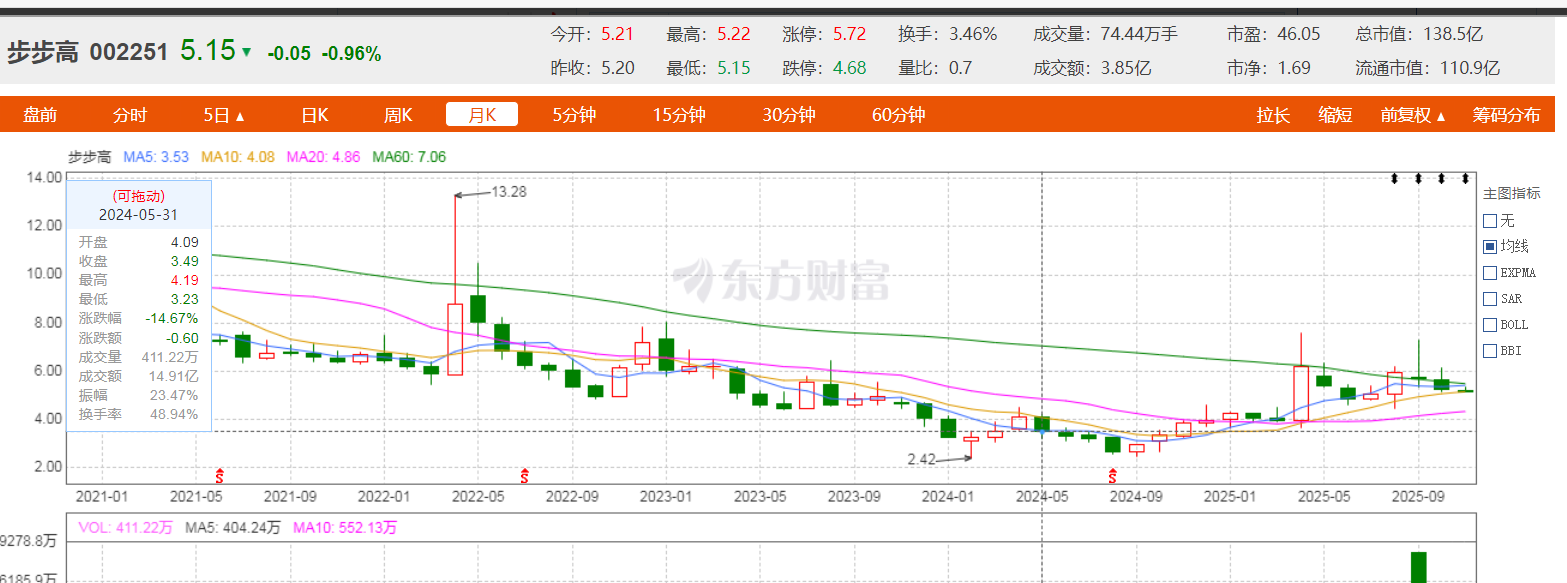Switch to the 5分钟 chart

[574, 115]
